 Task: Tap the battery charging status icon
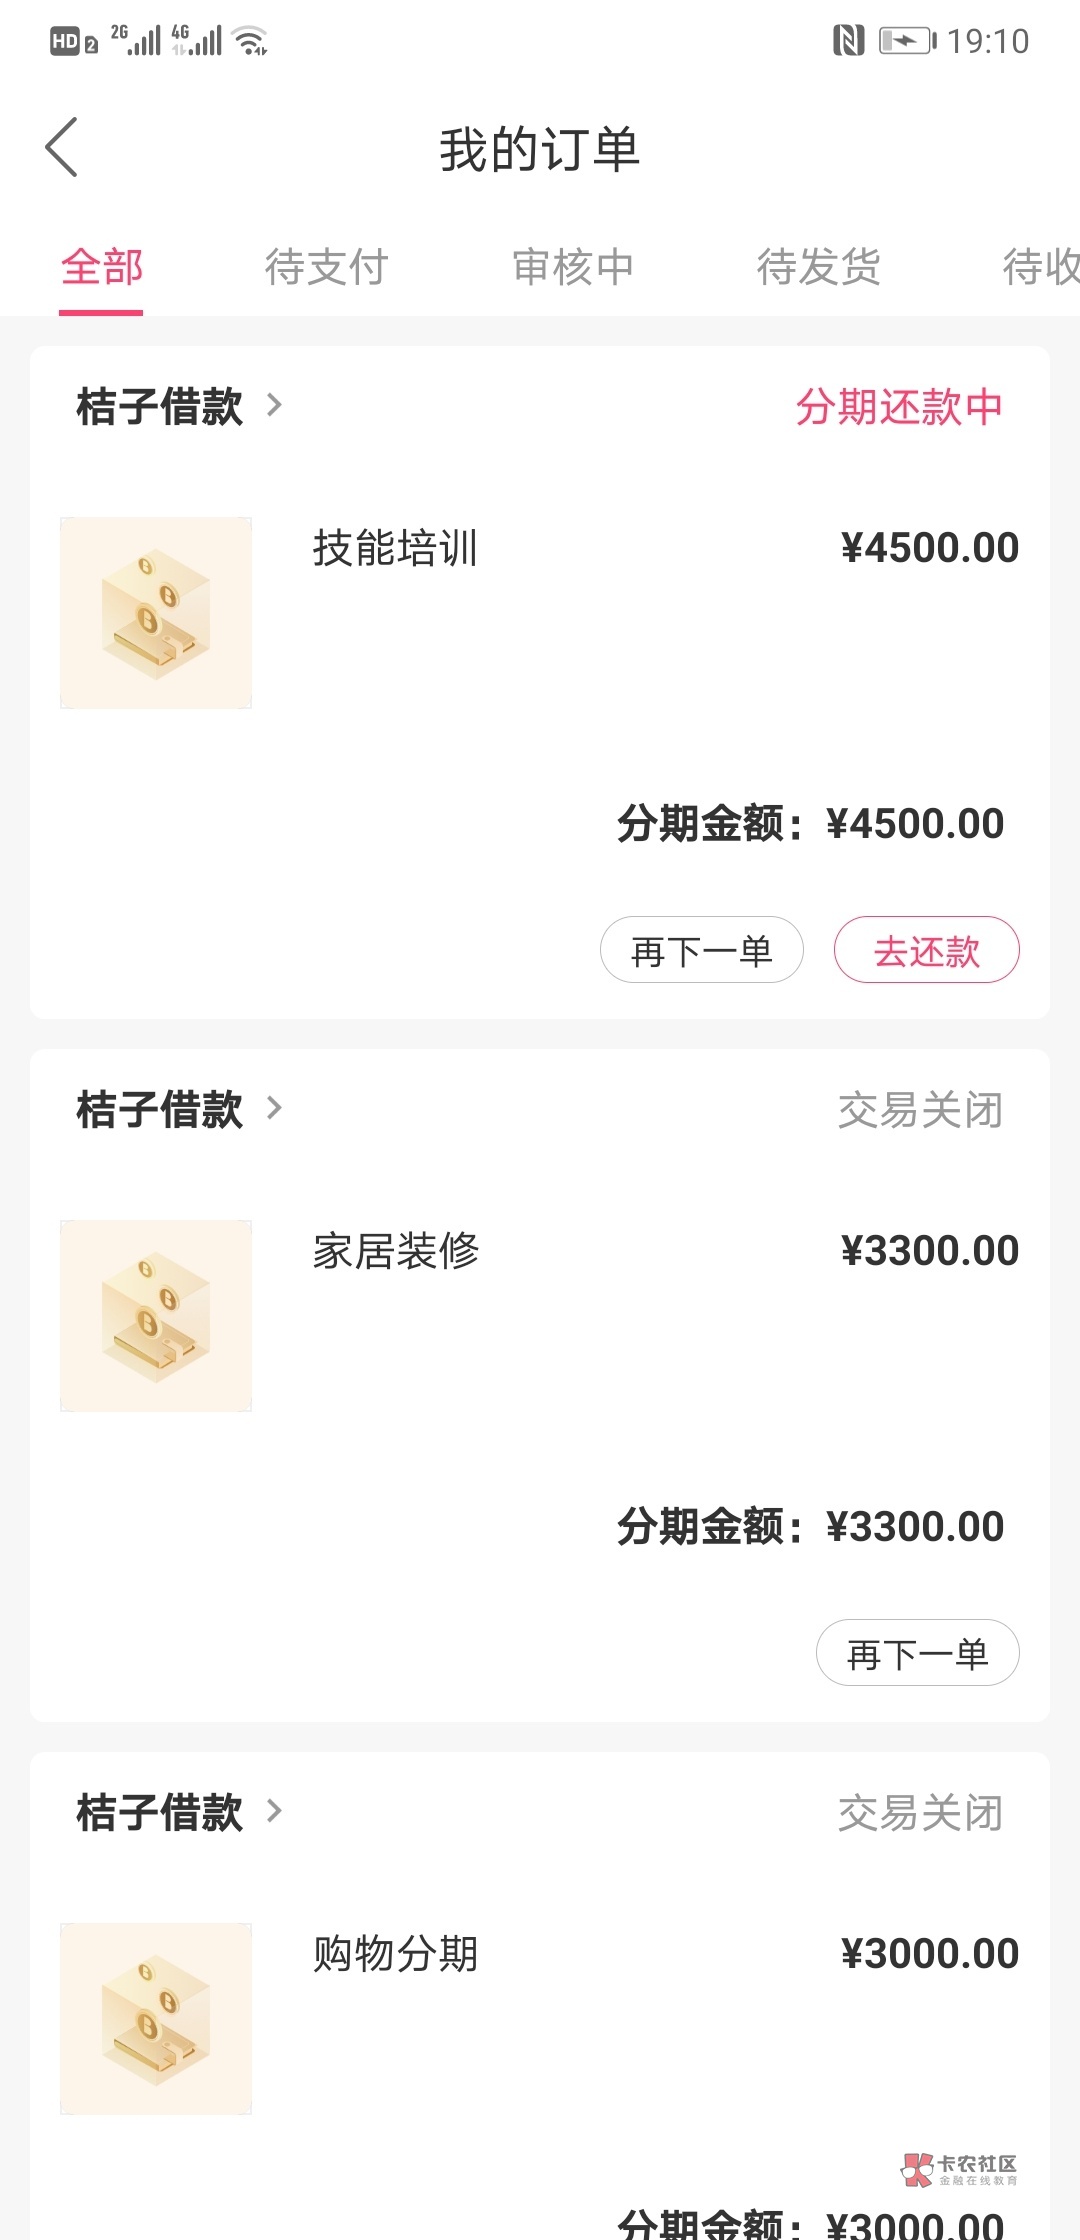coord(906,41)
